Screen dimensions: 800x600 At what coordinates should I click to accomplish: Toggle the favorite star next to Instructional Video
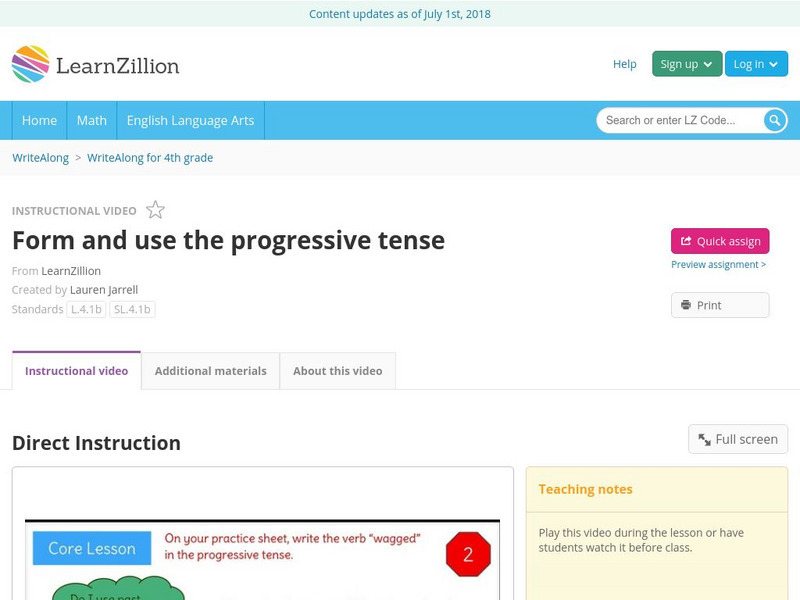(x=155, y=210)
